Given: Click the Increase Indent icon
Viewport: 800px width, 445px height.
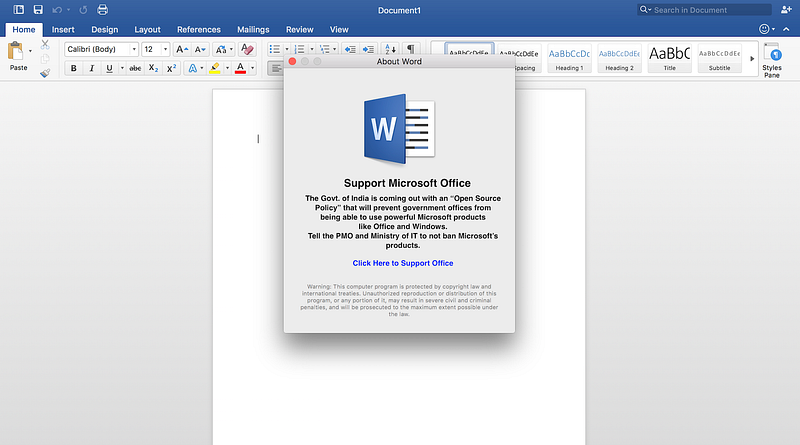Looking at the screenshot, I should [368, 50].
